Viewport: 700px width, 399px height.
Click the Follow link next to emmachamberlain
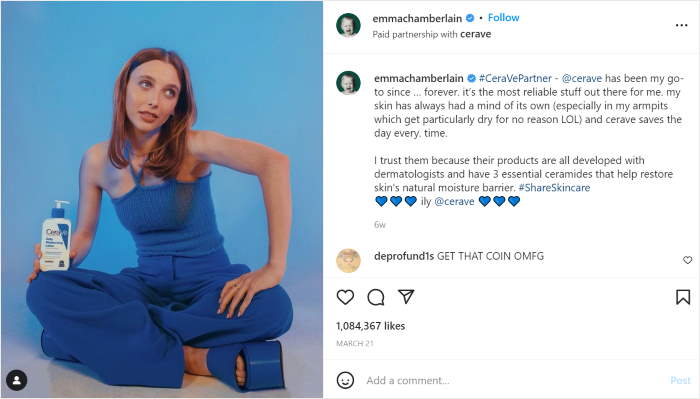[x=504, y=18]
